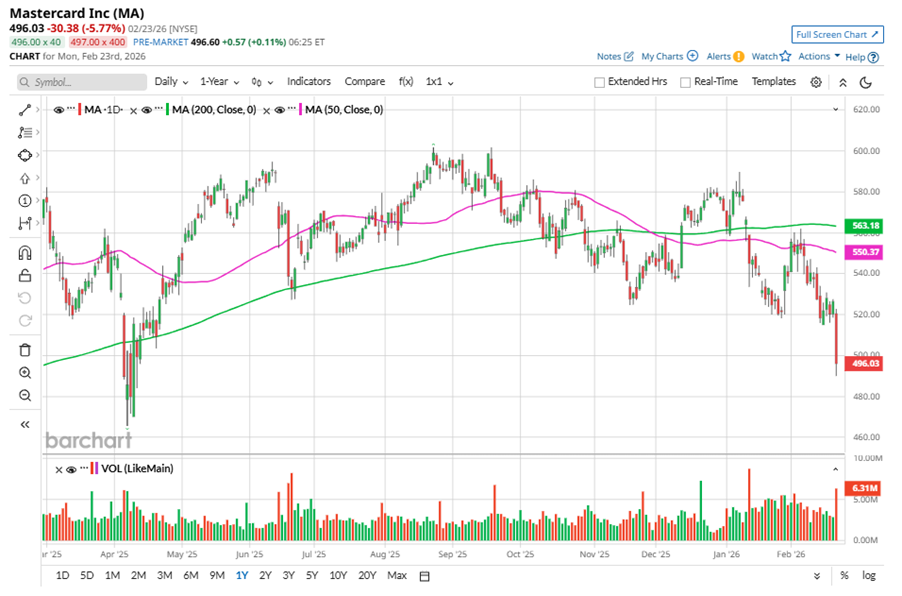
Task: Select the 6M time range tab
Action: tap(190, 575)
